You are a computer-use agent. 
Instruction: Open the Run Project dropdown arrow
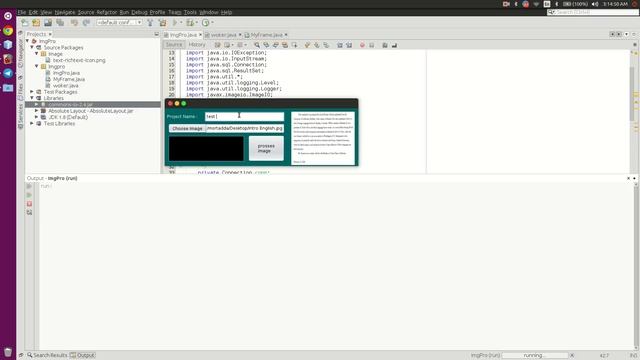coord(181,23)
